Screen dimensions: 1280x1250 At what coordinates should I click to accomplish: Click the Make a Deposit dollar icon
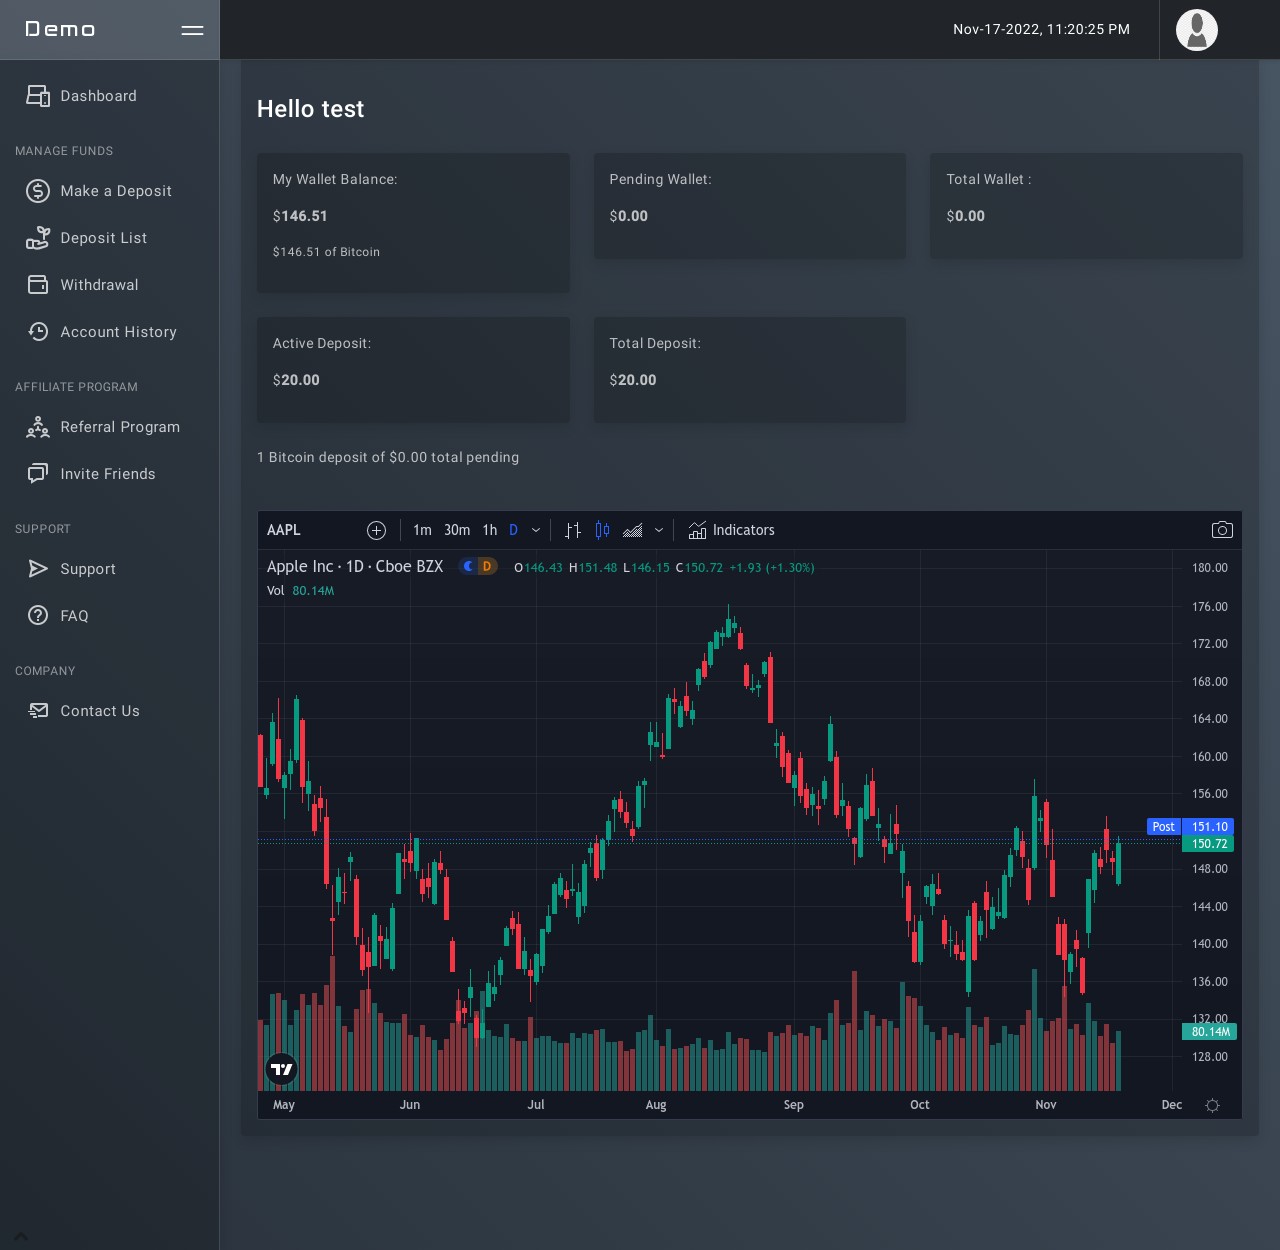(38, 191)
